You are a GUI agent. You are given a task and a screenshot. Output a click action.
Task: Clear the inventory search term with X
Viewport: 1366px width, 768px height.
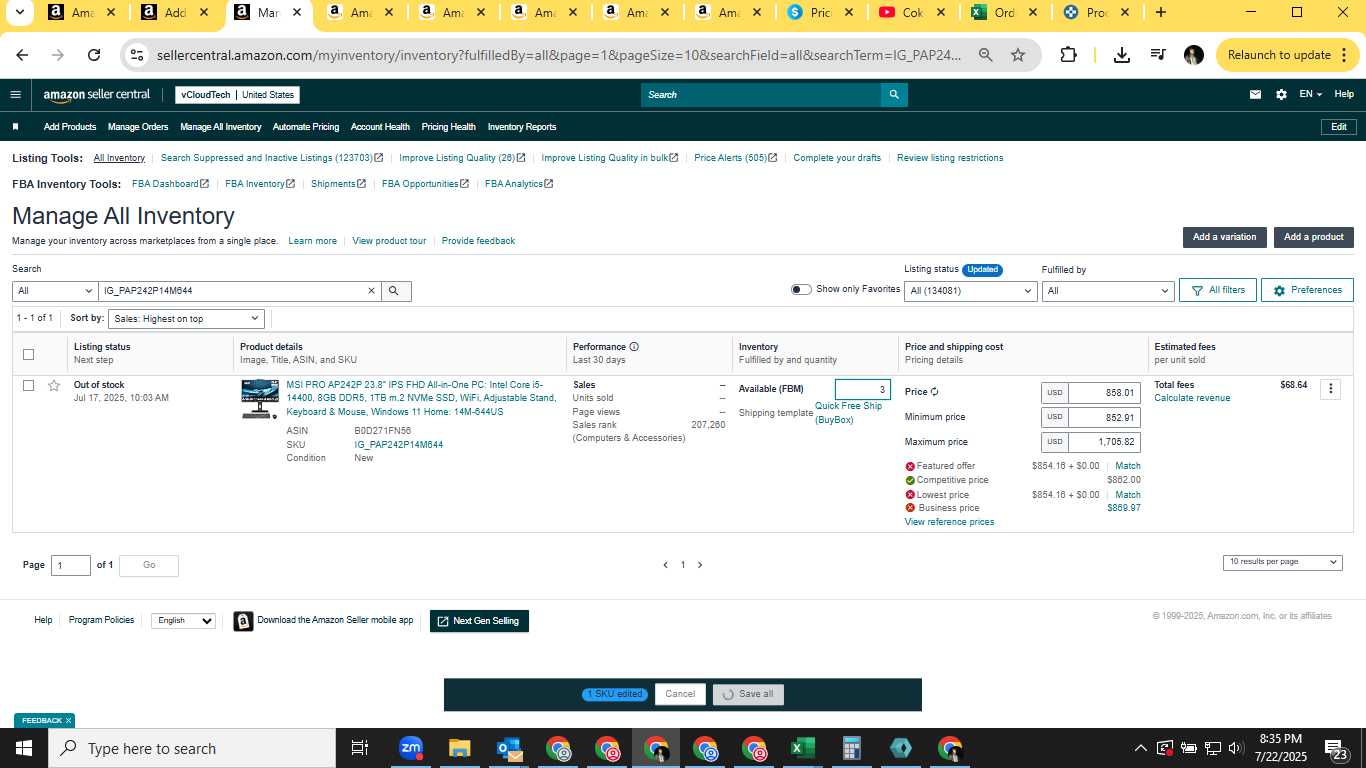pyautogui.click(x=371, y=291)
